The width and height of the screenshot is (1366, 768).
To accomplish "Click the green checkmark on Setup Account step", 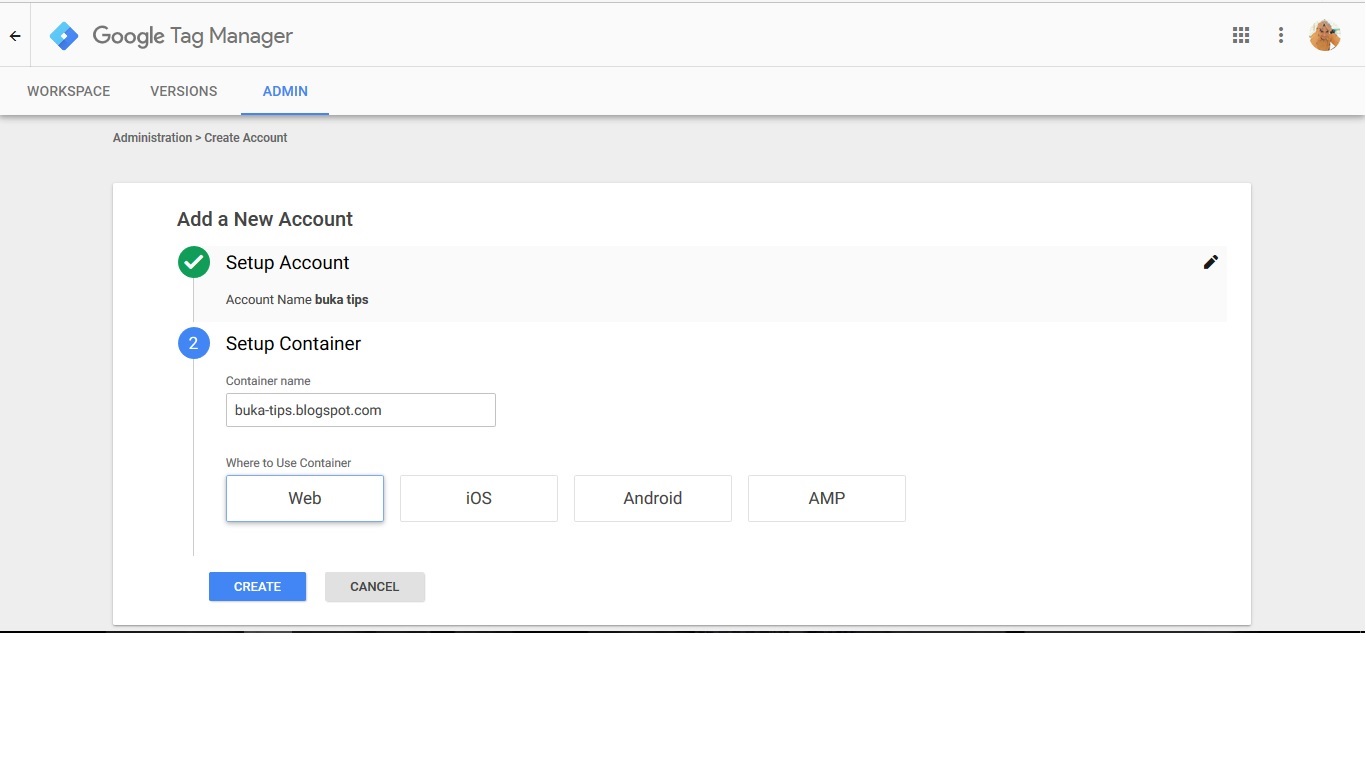I will click(x=193, y=262).
